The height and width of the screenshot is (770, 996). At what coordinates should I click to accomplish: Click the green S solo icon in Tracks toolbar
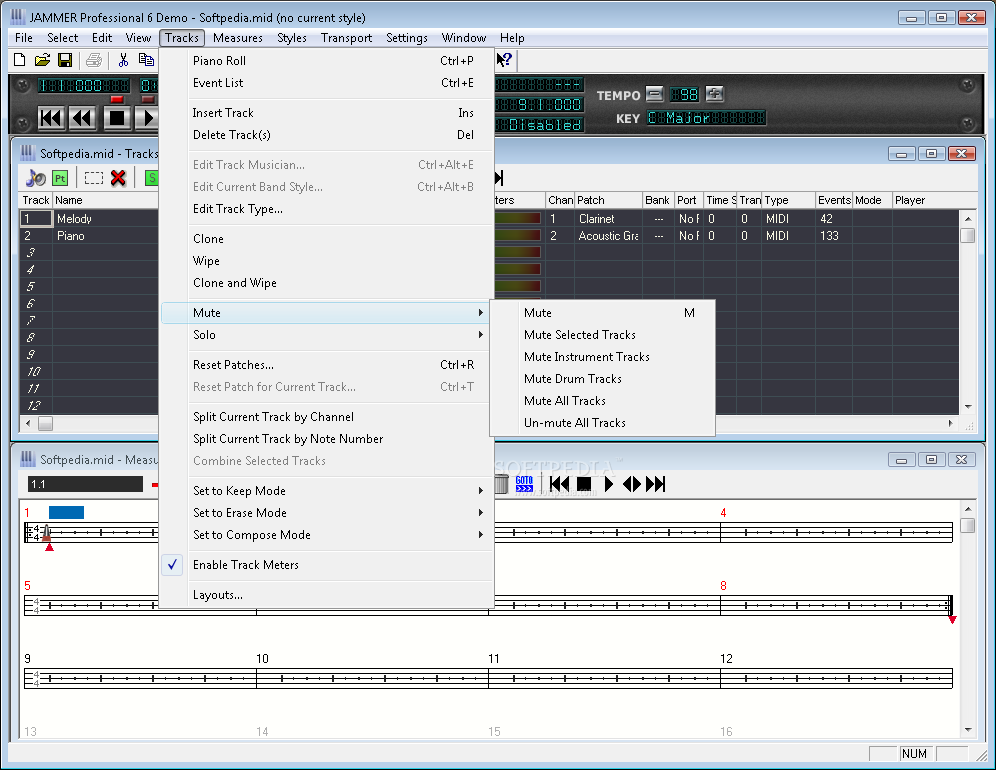tap(151, 178)
